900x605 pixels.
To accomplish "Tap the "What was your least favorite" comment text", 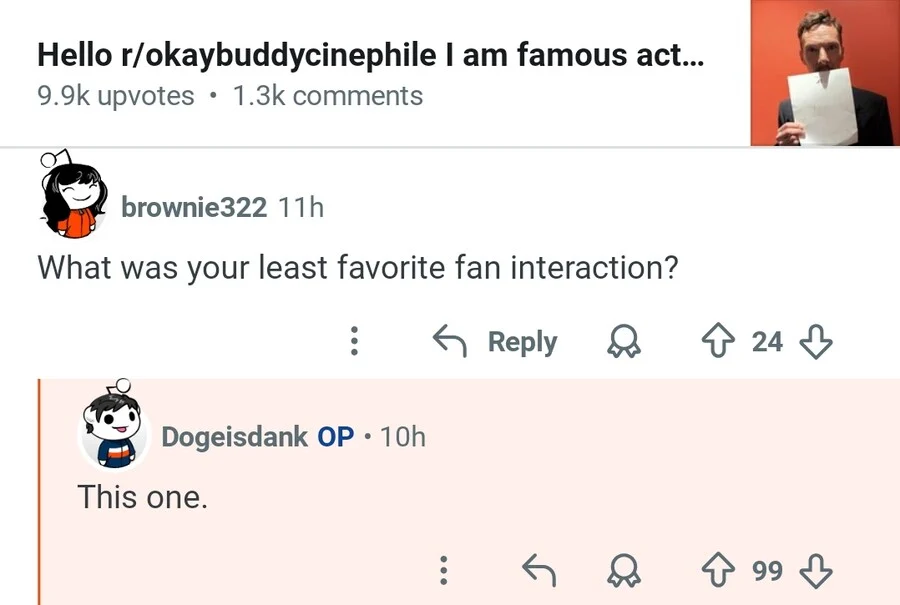I will click(x=351, y=268).
